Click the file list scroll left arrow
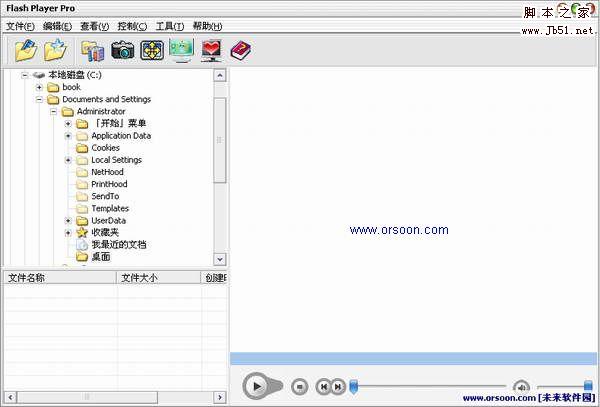The height and width of the screenshot is (407, 600). [10, 397]
